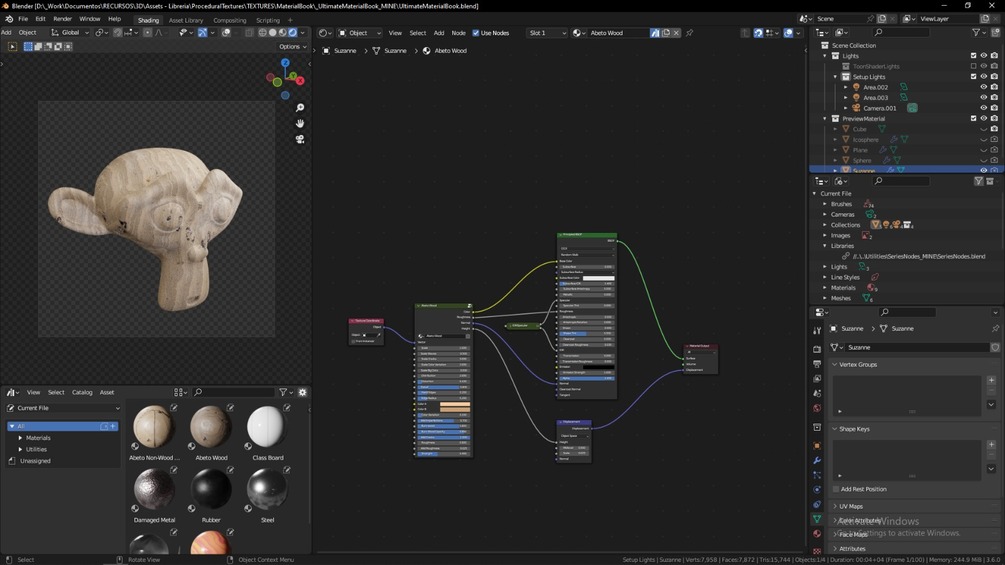Add a shape key with plus button
This screenshot has height=565, width=1005.
click(991, 445)
